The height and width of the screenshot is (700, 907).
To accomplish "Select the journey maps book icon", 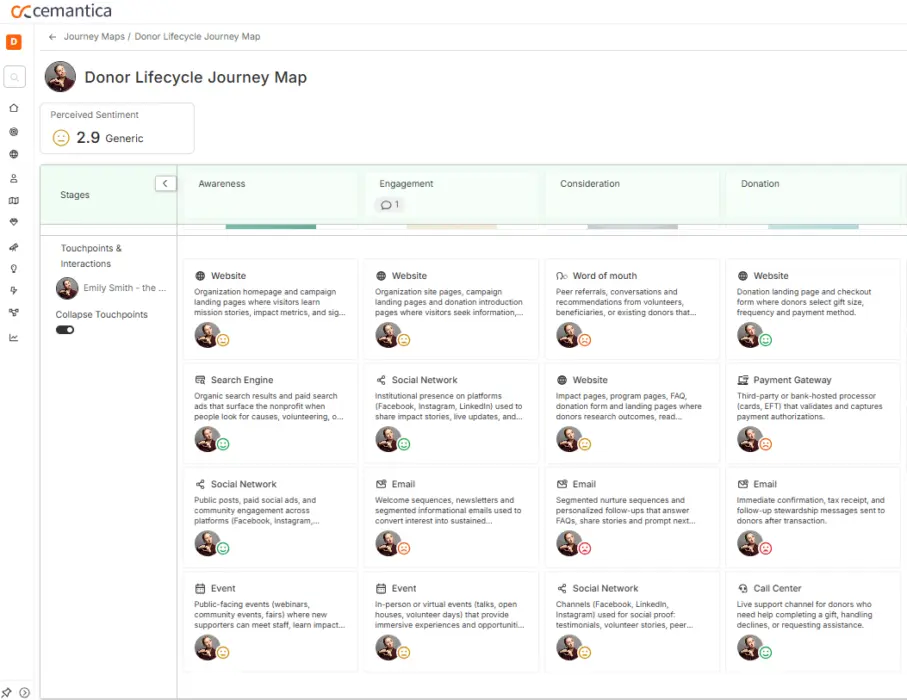I will [13, 200].
